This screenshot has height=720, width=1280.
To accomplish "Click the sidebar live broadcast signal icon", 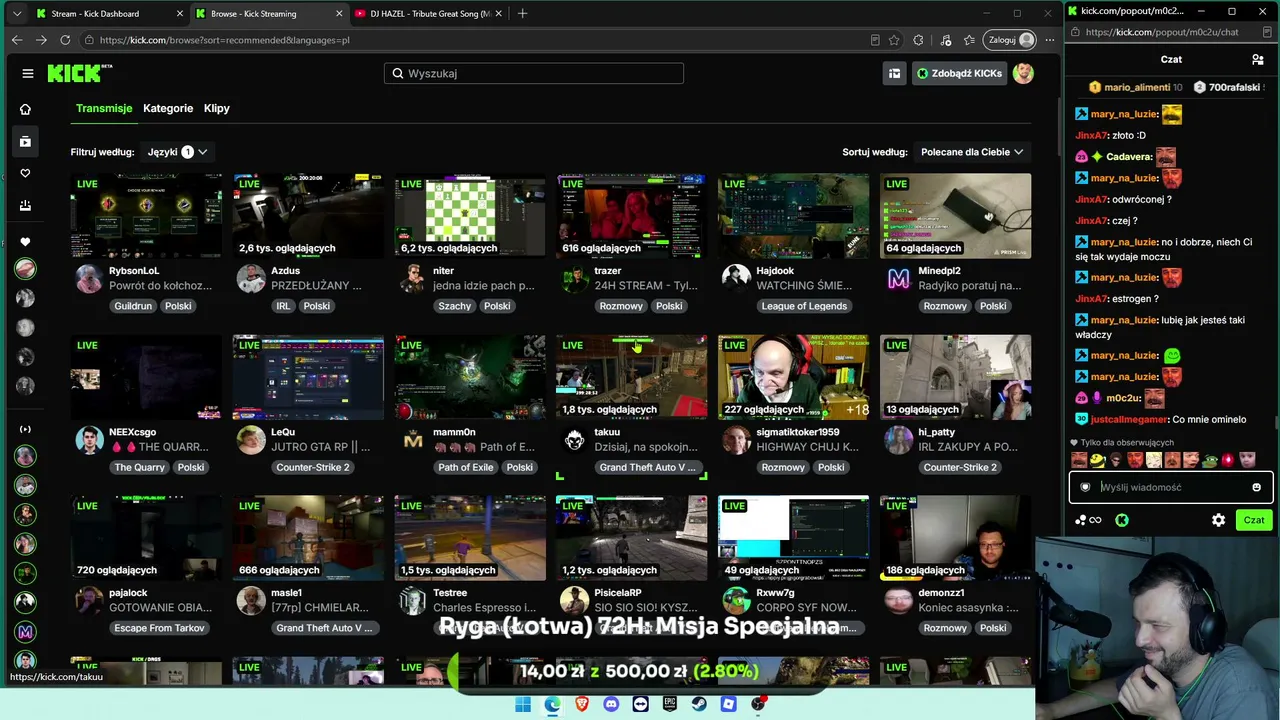I will [x=26, y=429].
